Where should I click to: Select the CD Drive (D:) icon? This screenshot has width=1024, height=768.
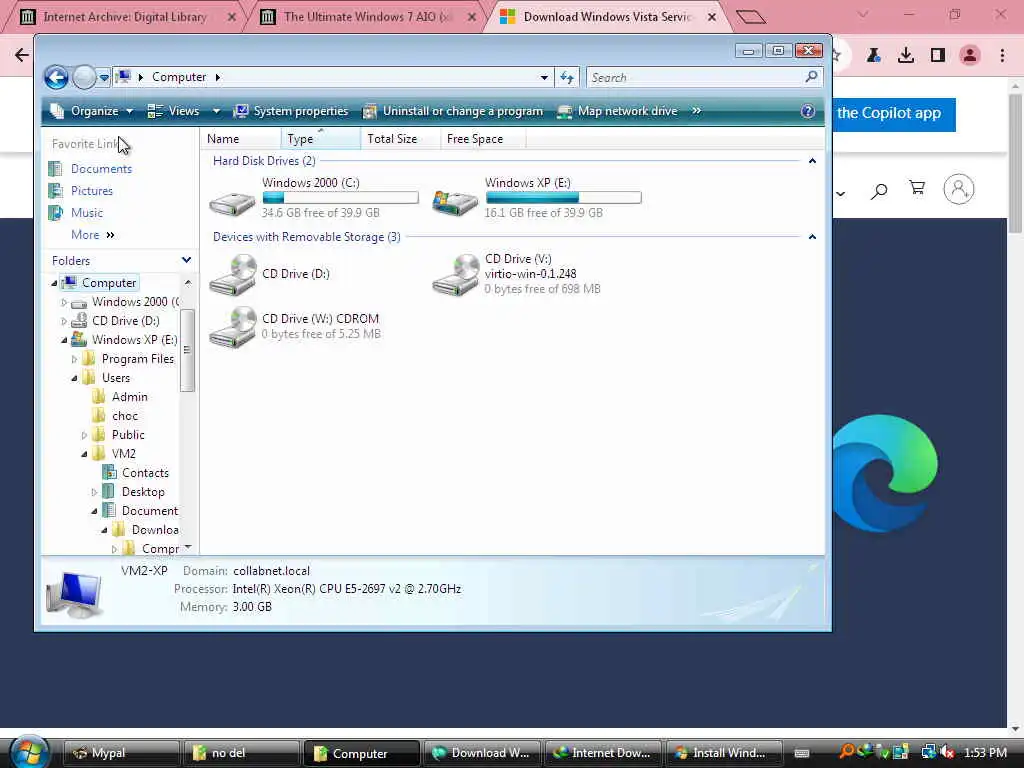click(x=232, y=275)
